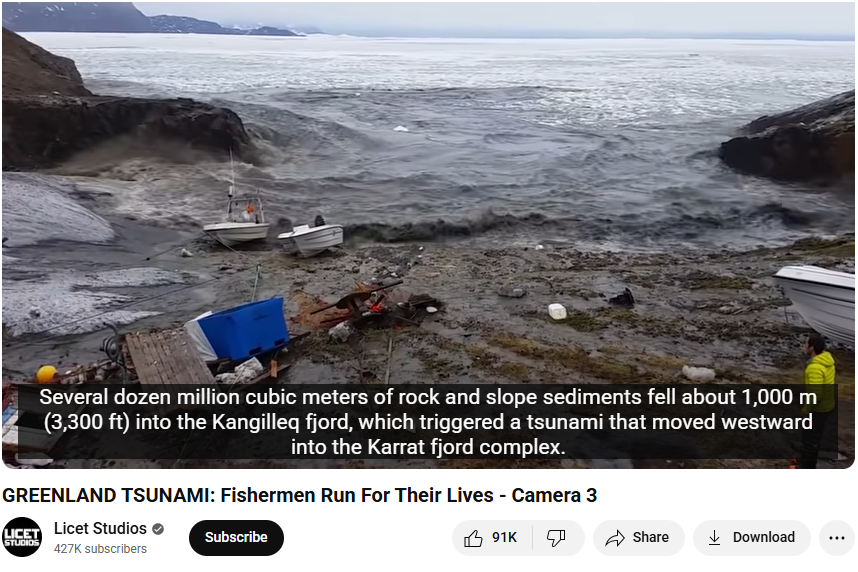Click the thumbs down dislike icon
This screenshot has width=858, height=572.
556,538
